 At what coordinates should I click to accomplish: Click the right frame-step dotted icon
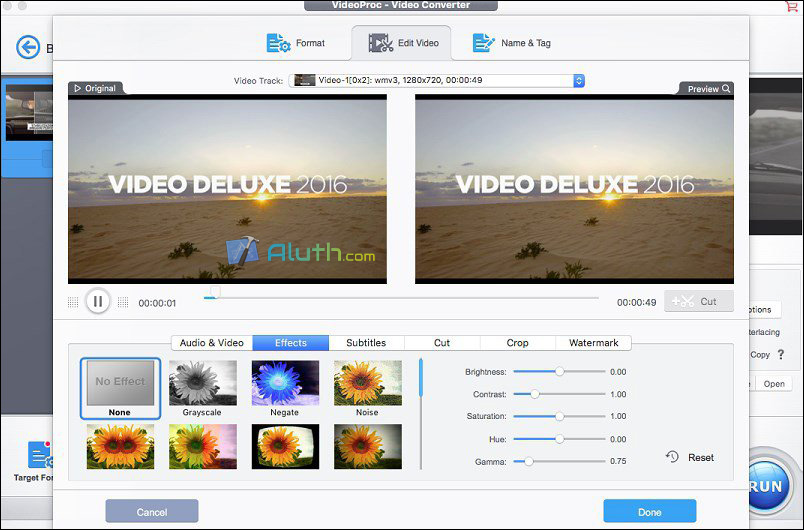click(123, 302)
